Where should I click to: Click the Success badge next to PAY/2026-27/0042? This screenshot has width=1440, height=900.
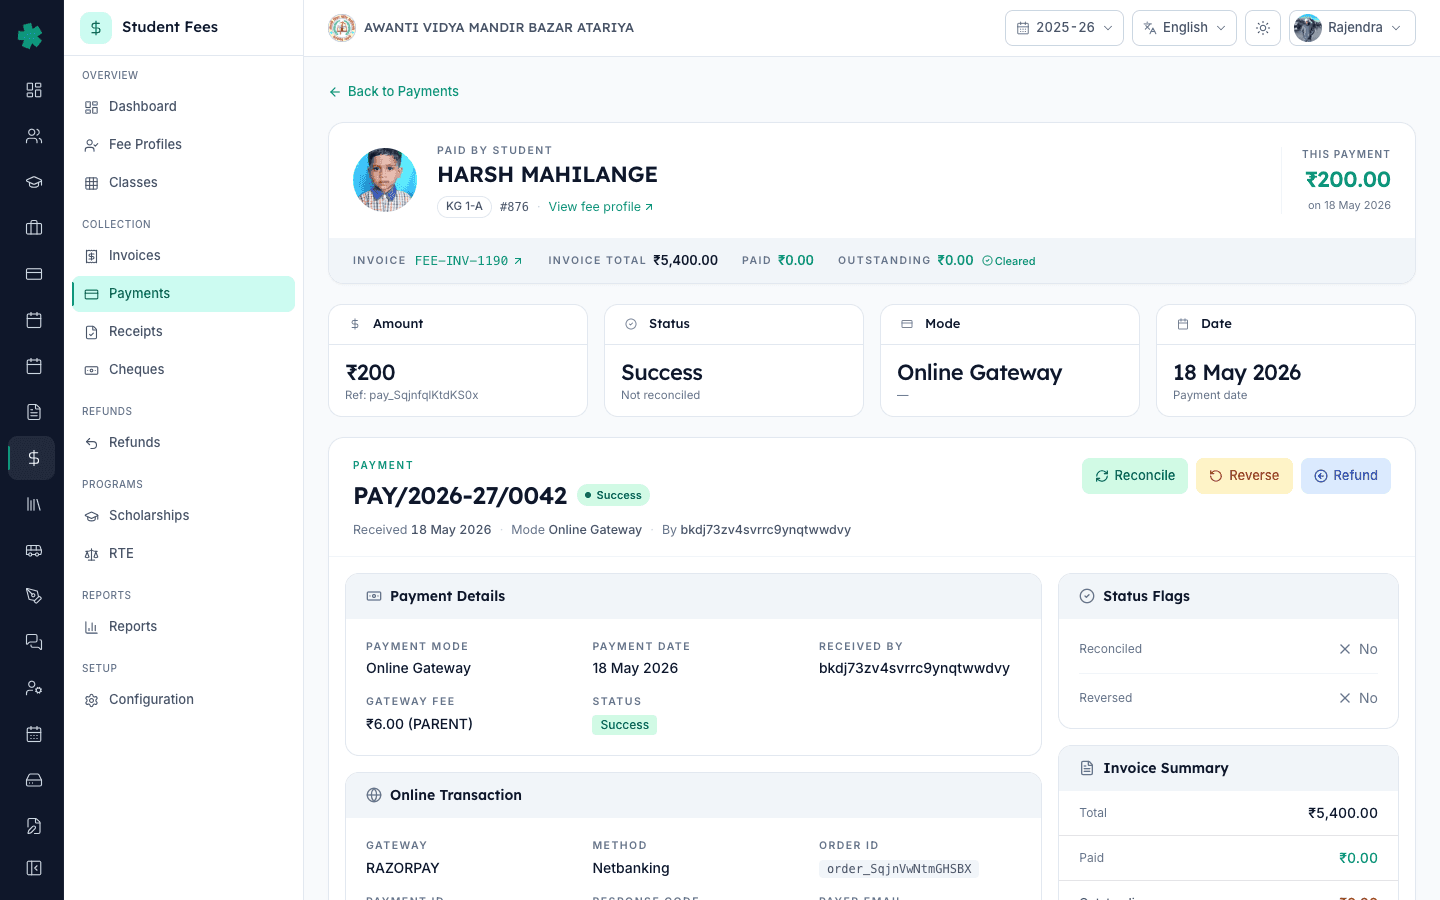(613, 495)
